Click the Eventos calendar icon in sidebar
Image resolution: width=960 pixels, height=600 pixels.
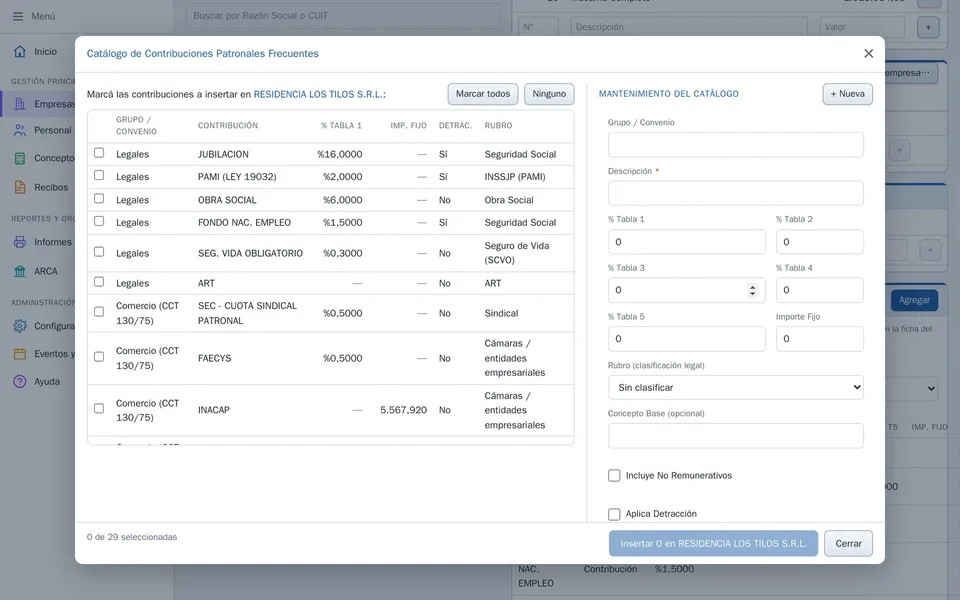(20, 354)
